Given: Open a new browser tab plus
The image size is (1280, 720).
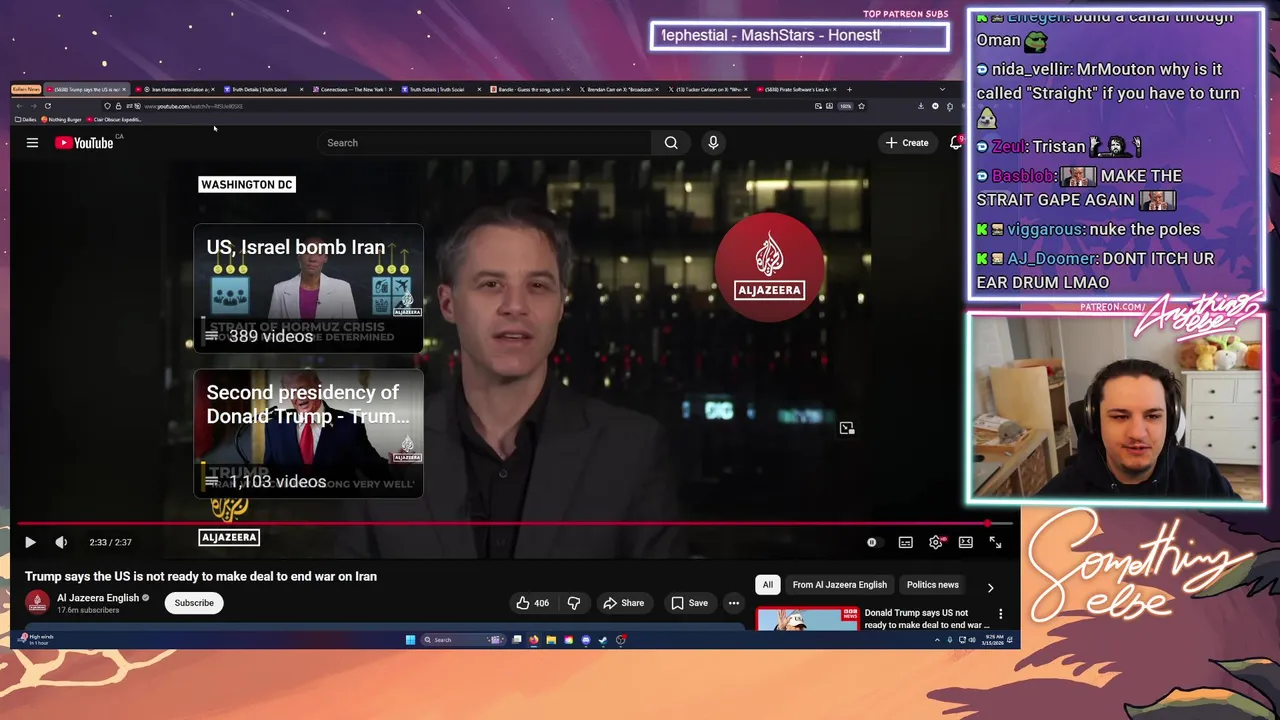Looking at the screenshot, I should (849, 89).
